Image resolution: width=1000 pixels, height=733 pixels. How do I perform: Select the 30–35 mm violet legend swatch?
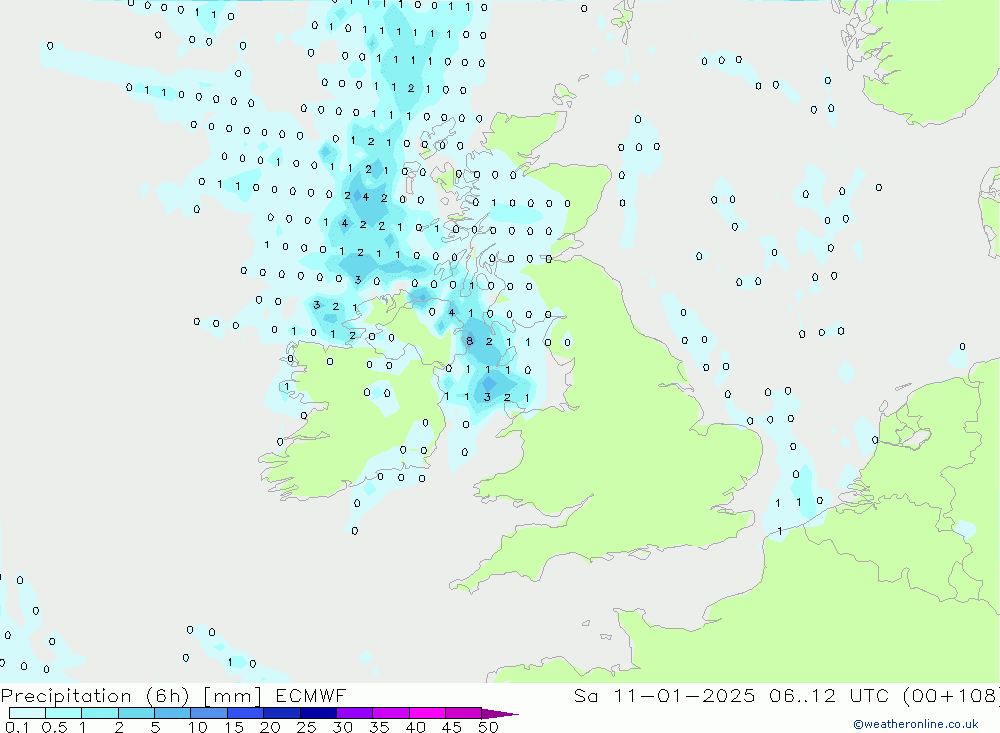point(355,713)
